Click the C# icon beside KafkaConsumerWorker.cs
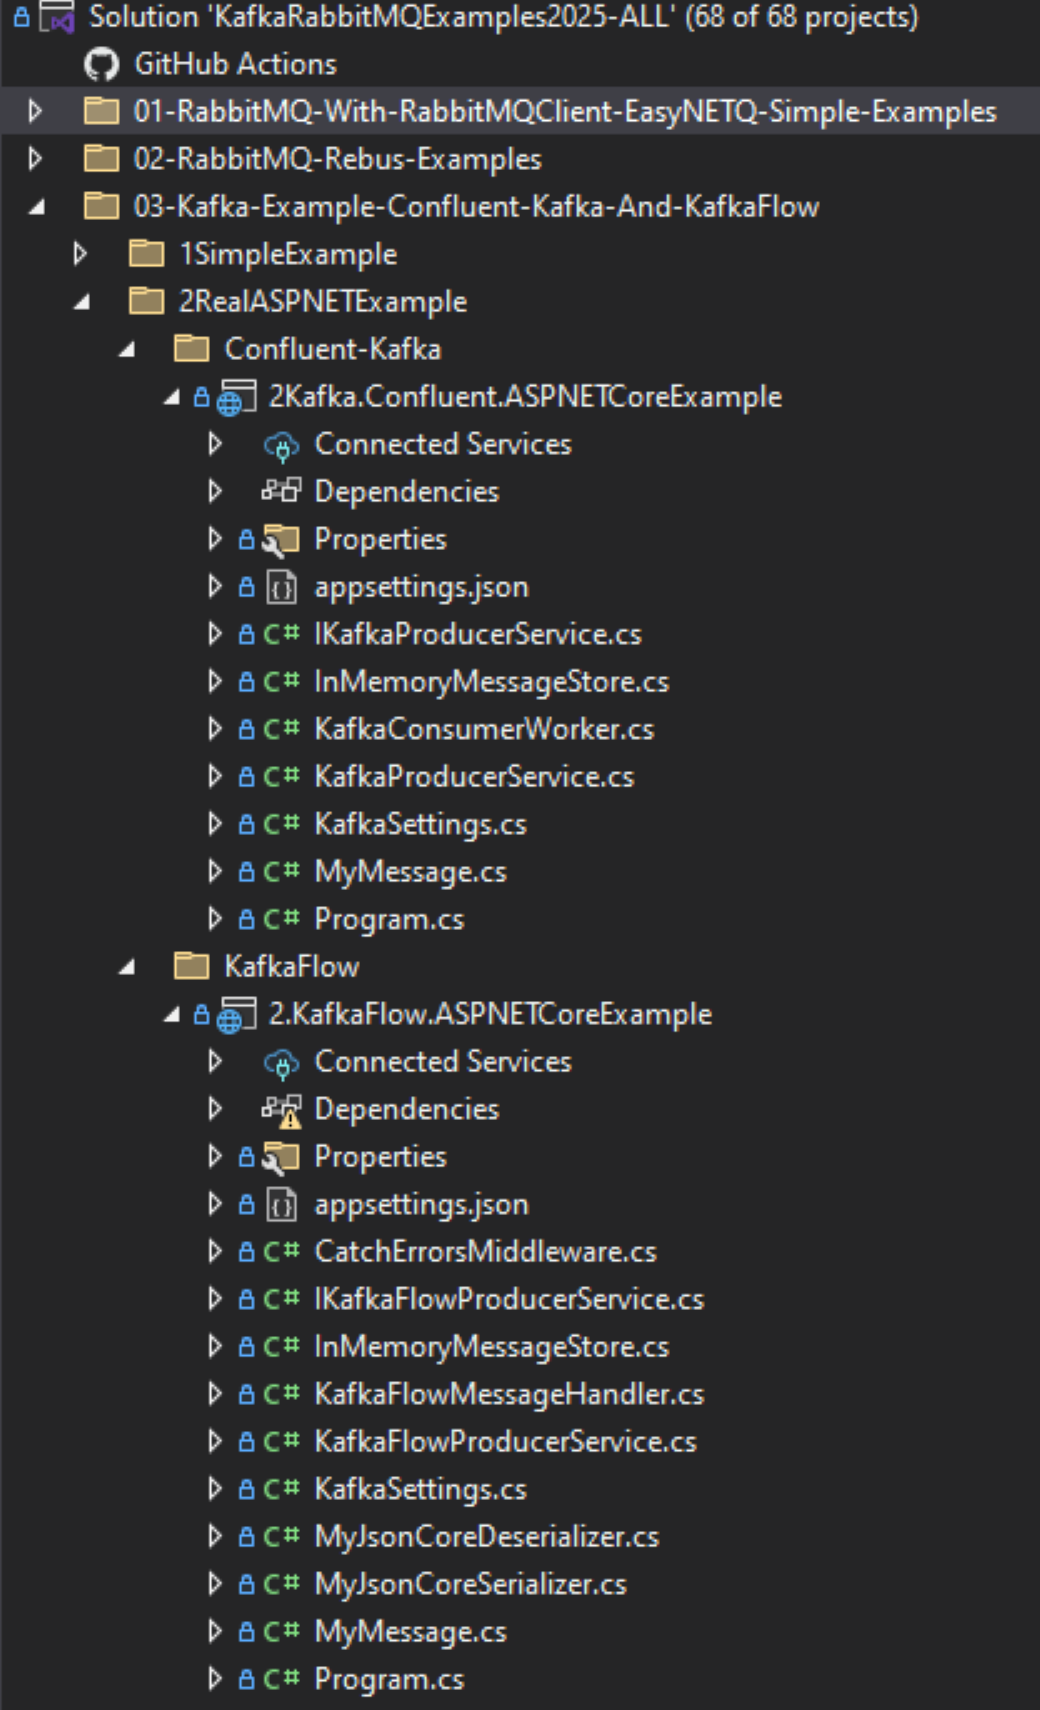1040x1710 pixels. pyautogui.click(x=281, y=730)
